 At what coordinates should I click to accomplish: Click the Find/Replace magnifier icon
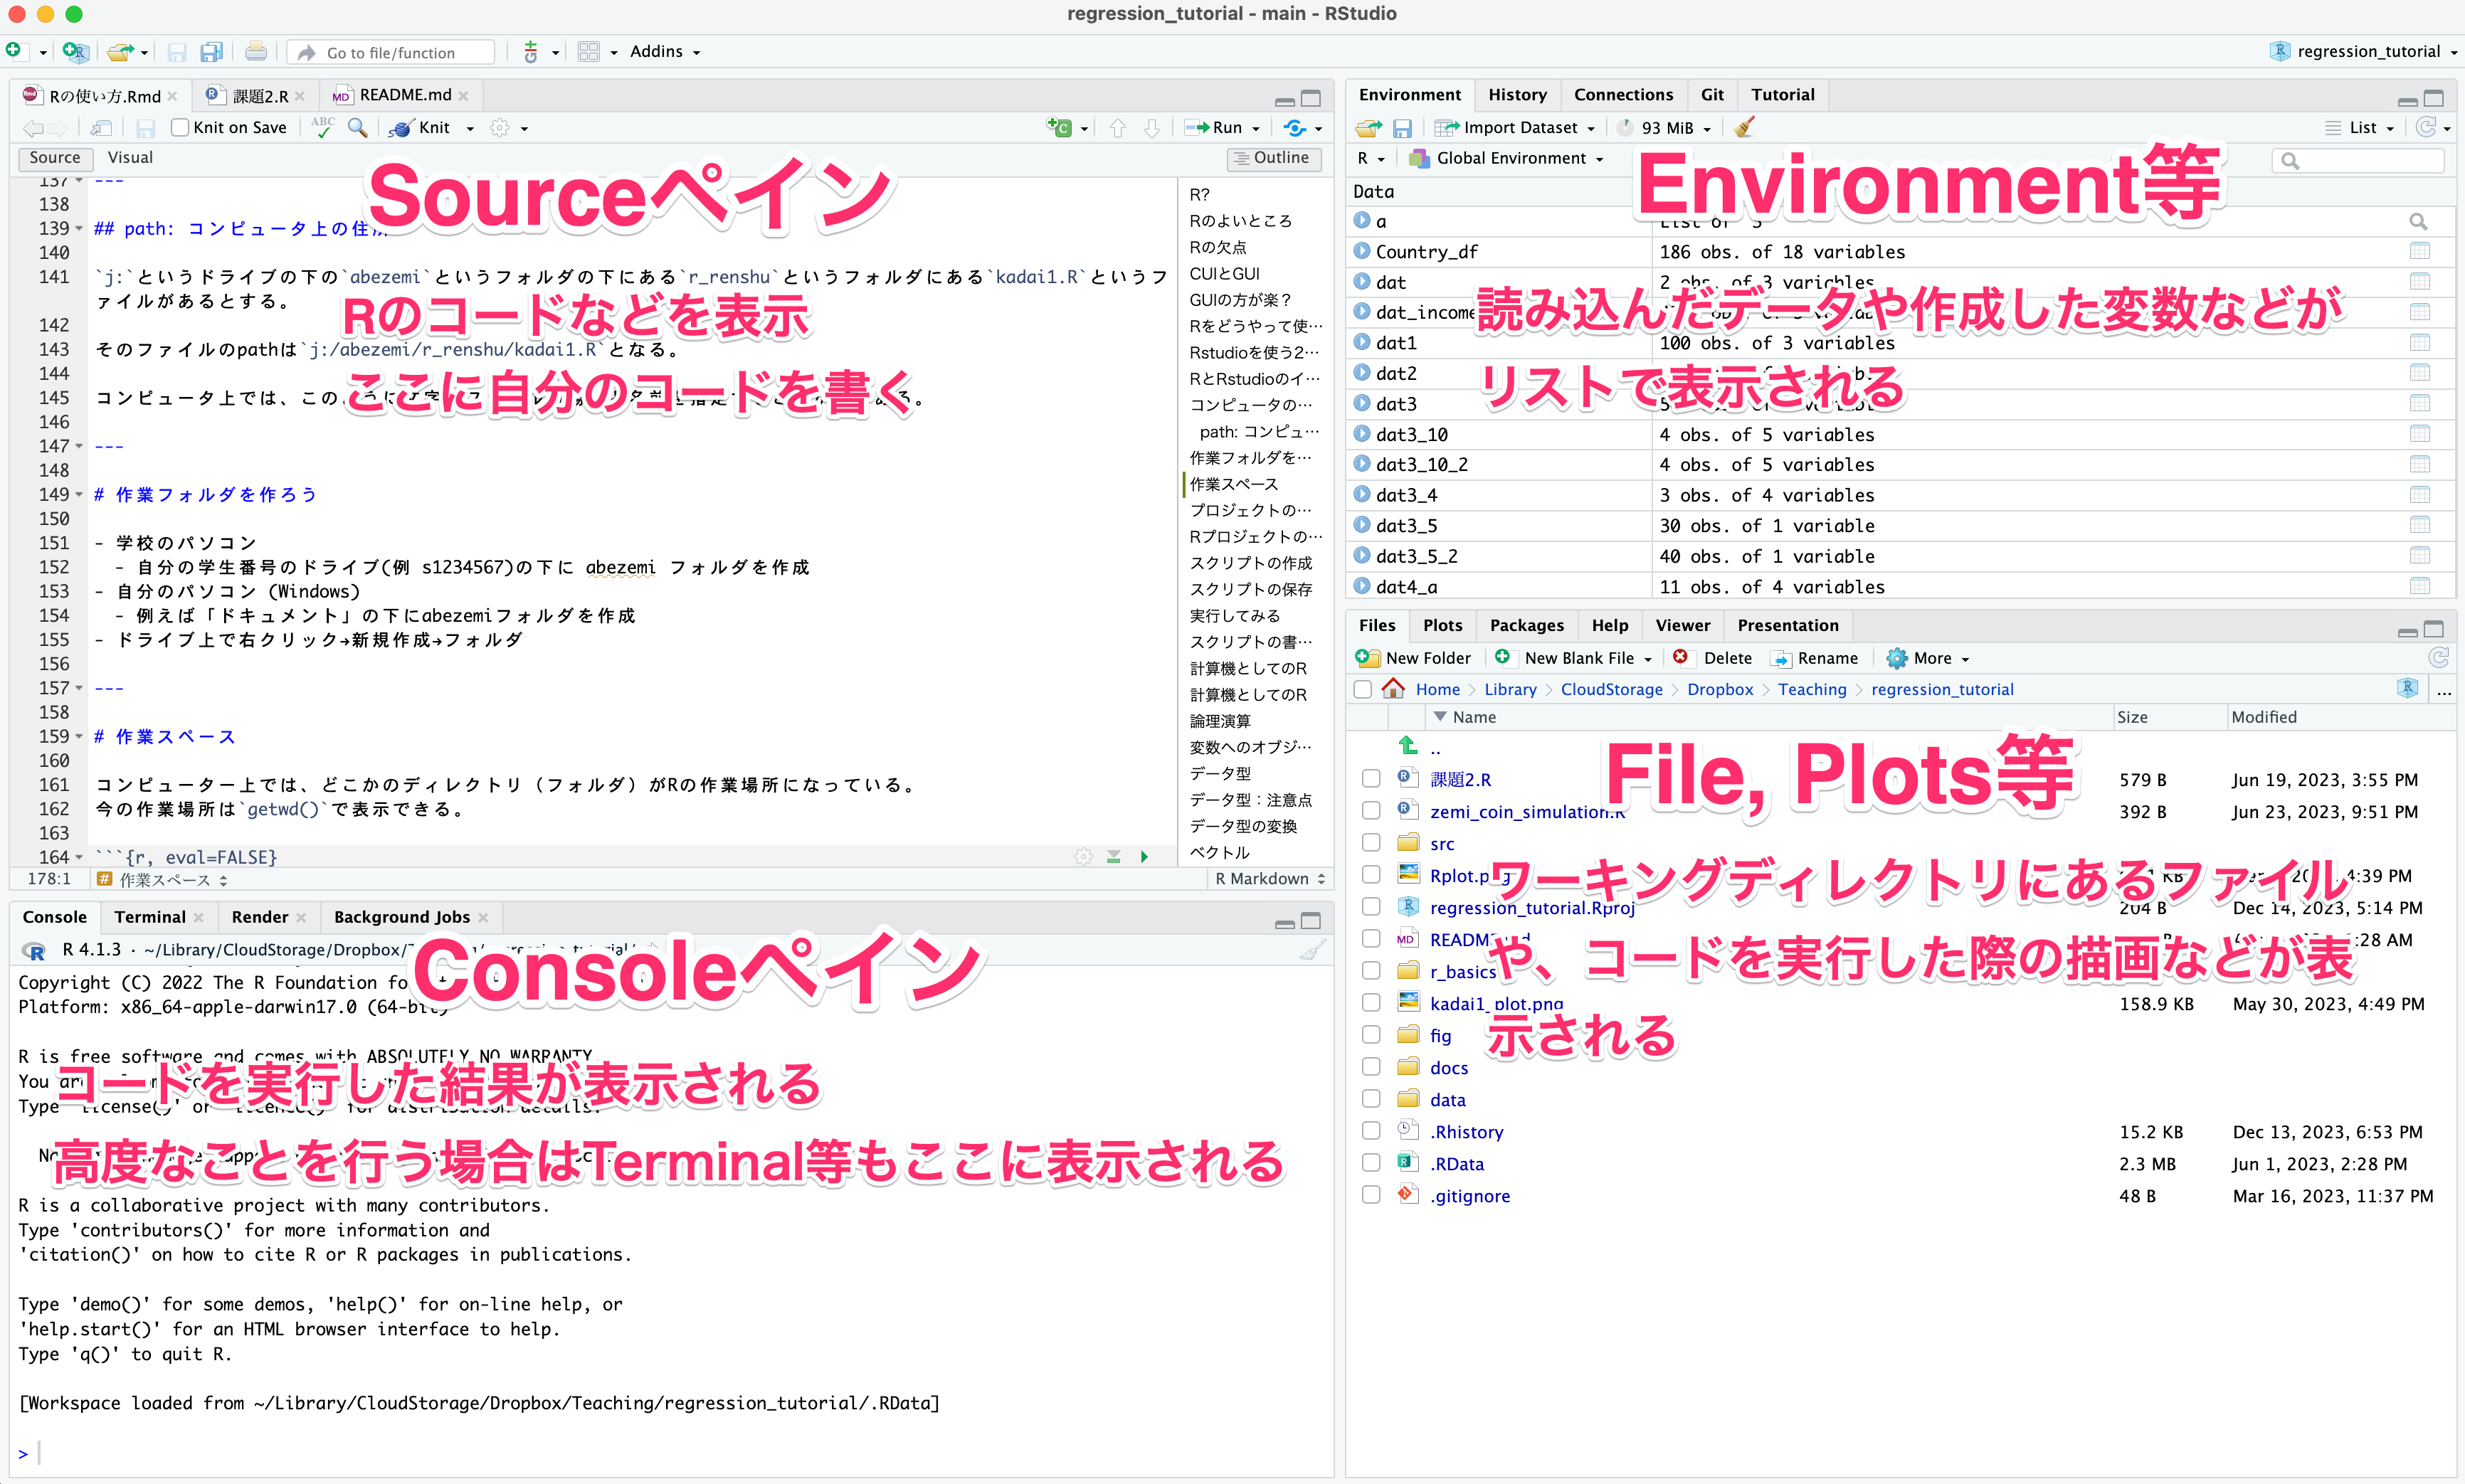pos(357,127)
